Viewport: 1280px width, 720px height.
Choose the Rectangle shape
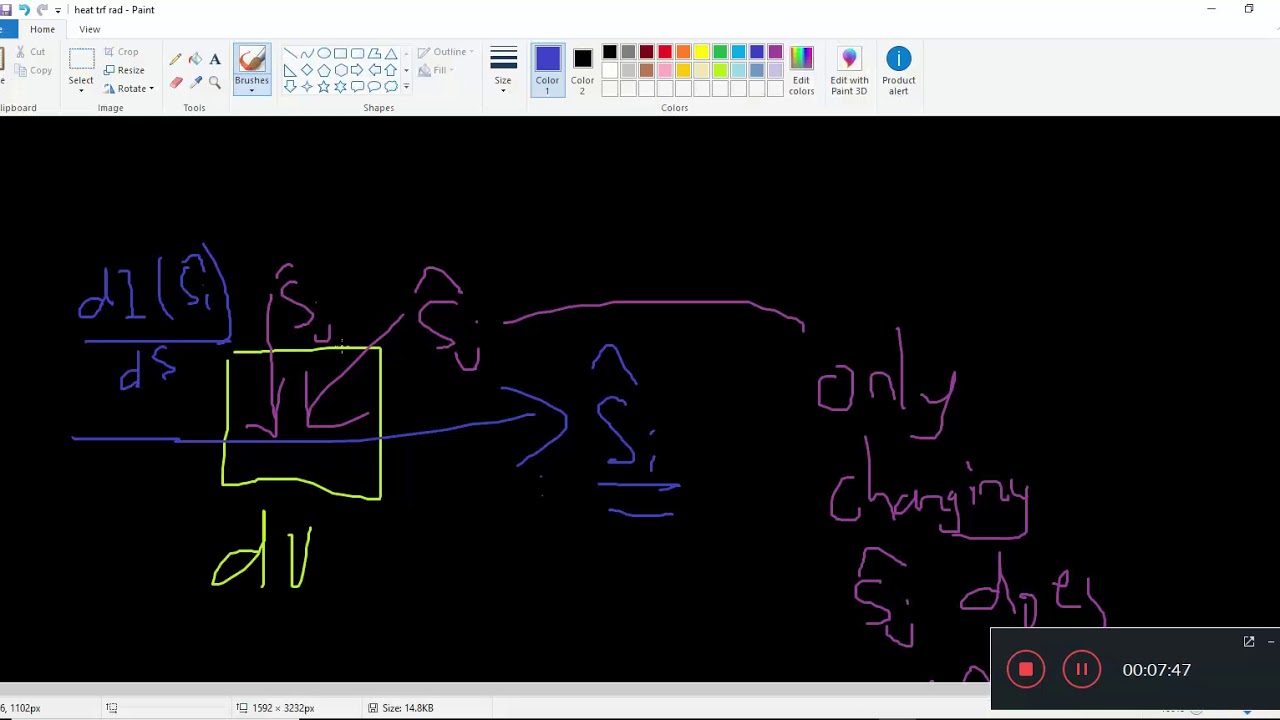[340, 53]
